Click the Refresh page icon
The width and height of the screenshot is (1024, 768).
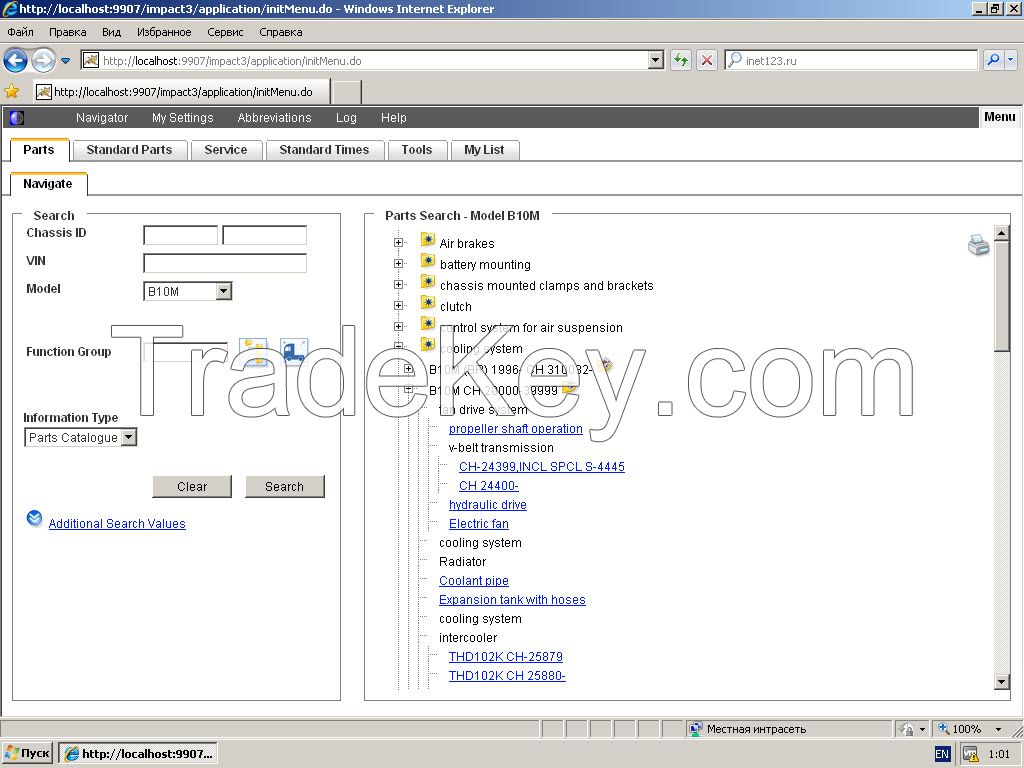680,61
